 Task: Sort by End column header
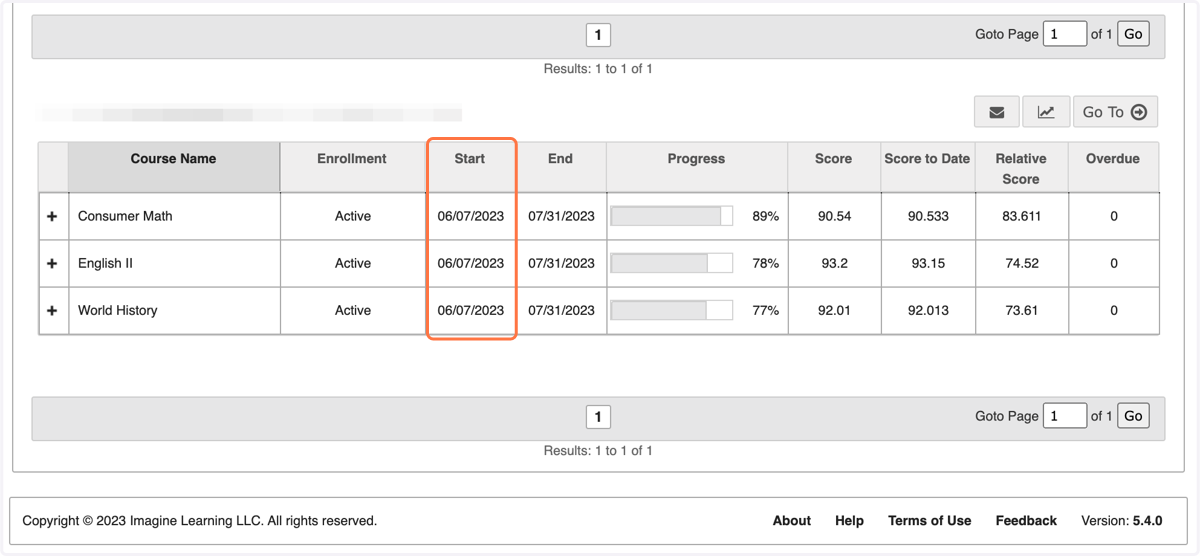pyautogui.click(x=560, y=167)
